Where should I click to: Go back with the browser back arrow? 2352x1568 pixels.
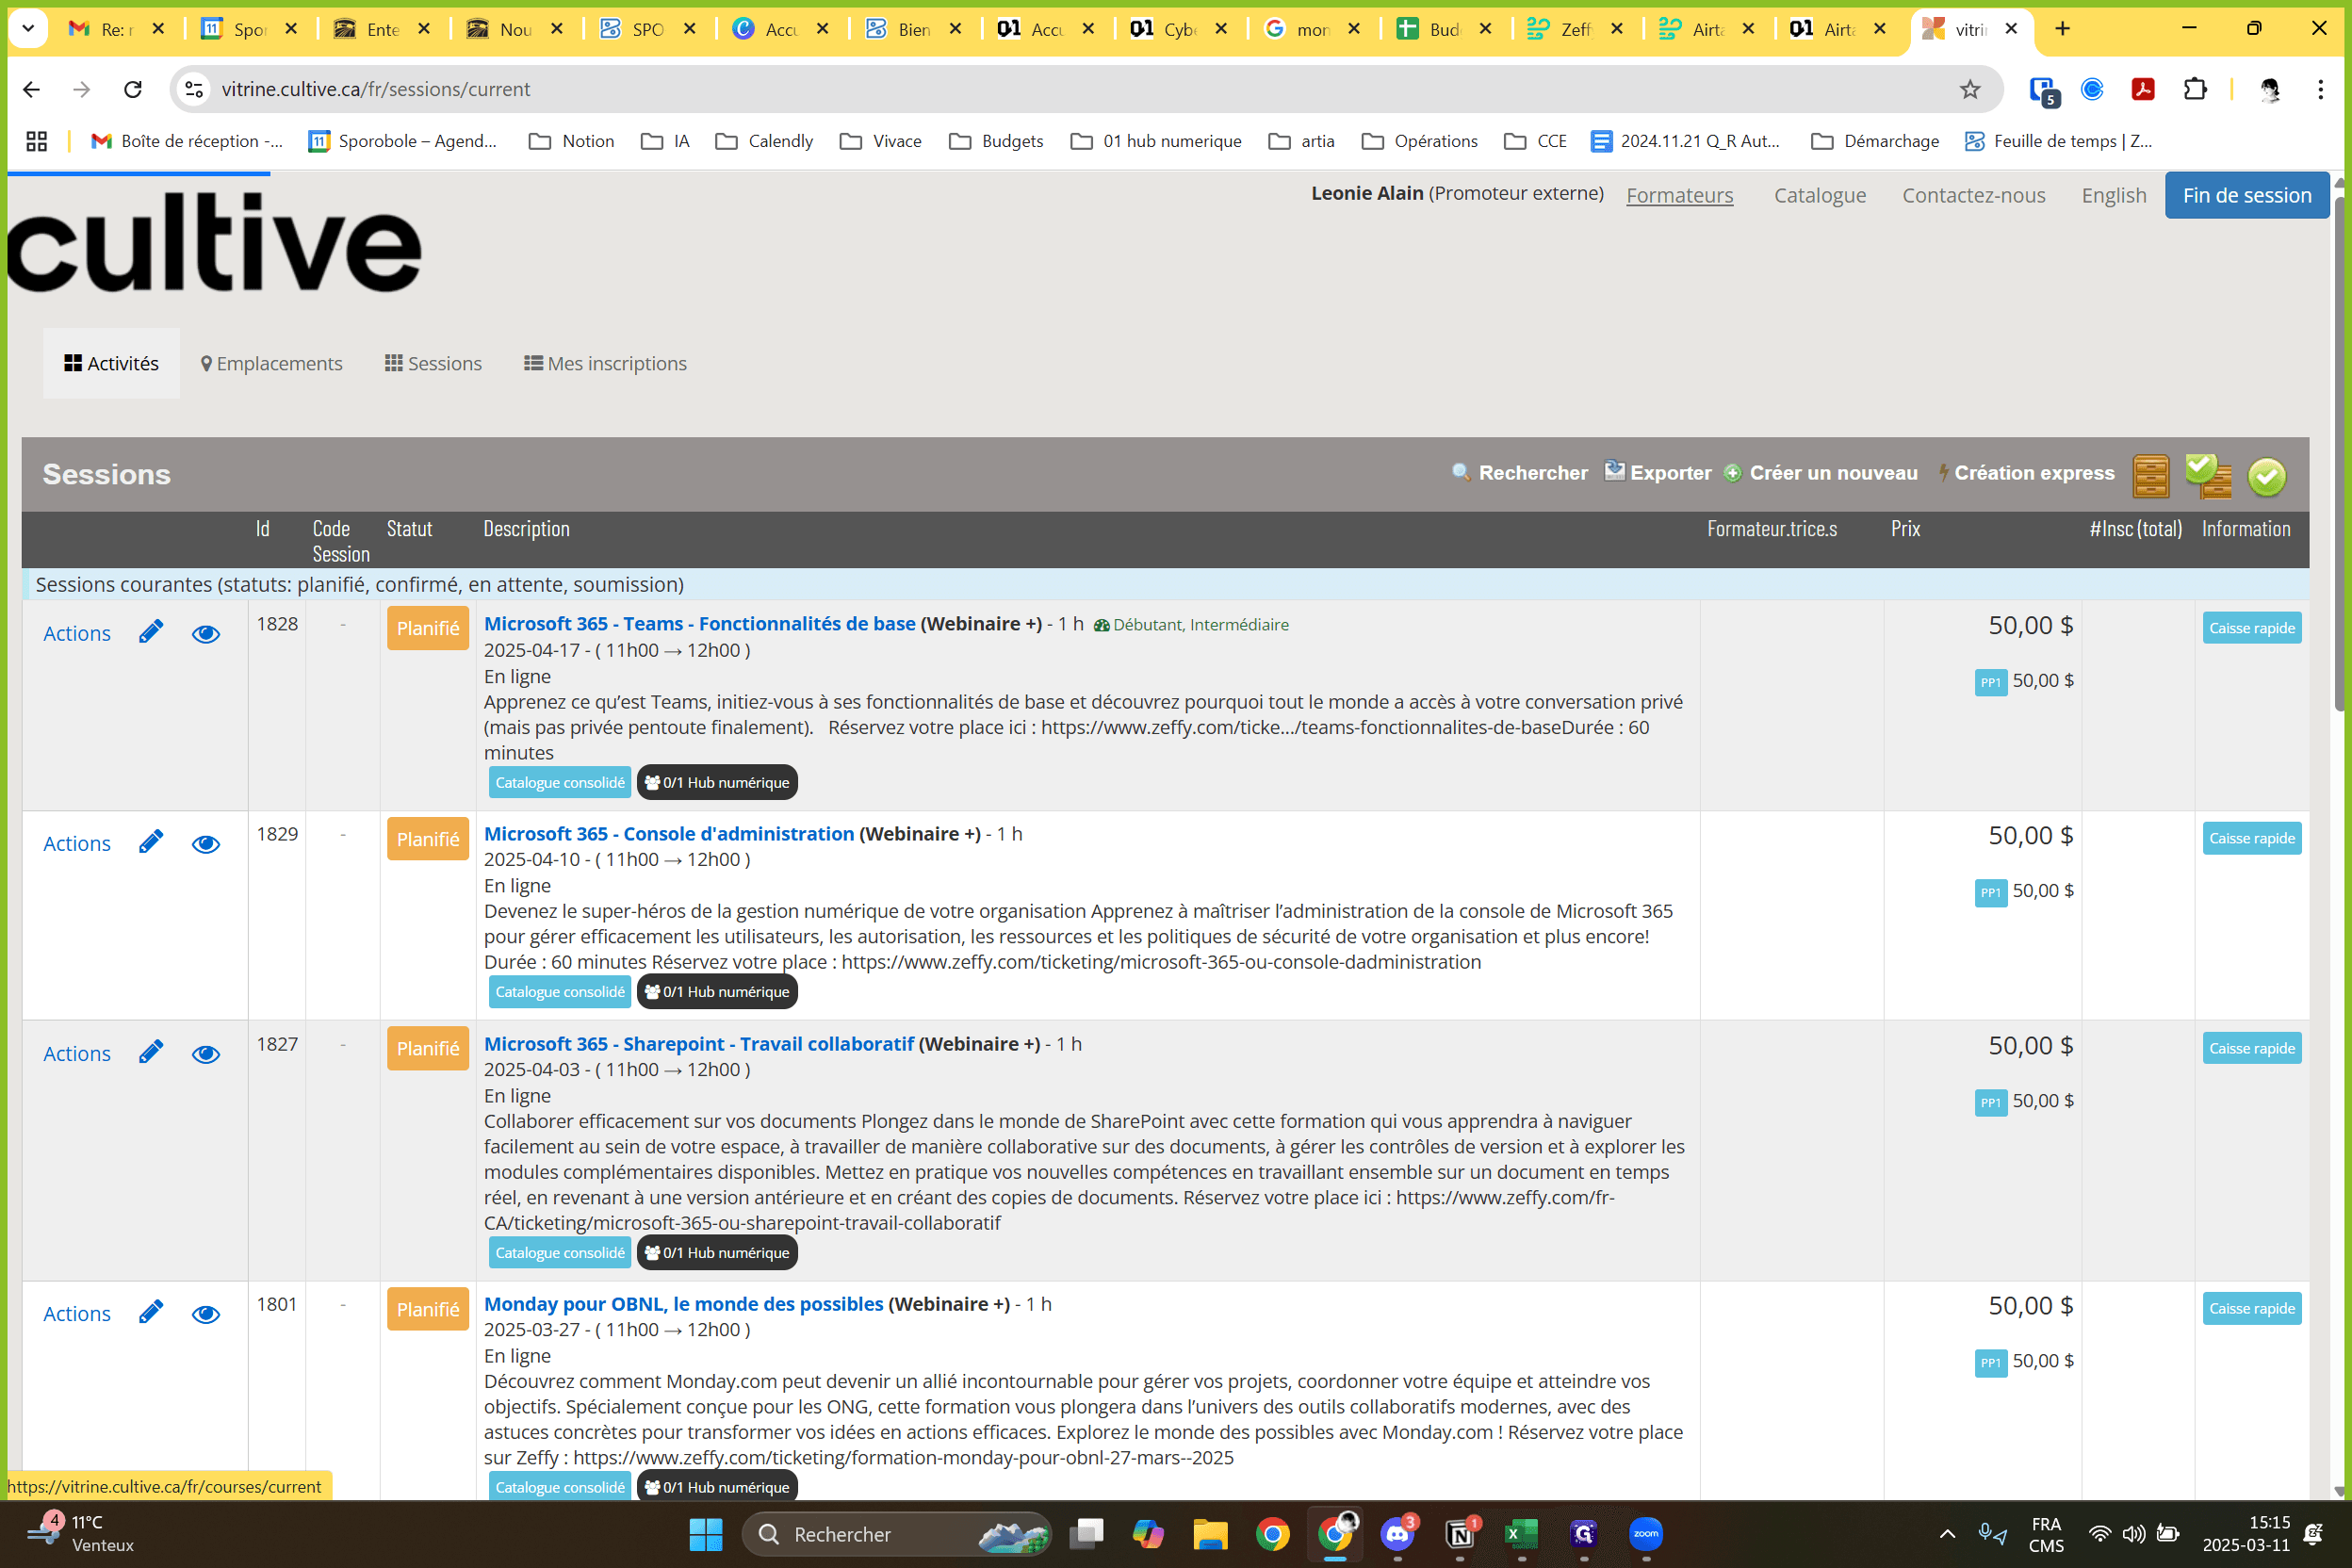pyautogui.click(x=32, y=89)
